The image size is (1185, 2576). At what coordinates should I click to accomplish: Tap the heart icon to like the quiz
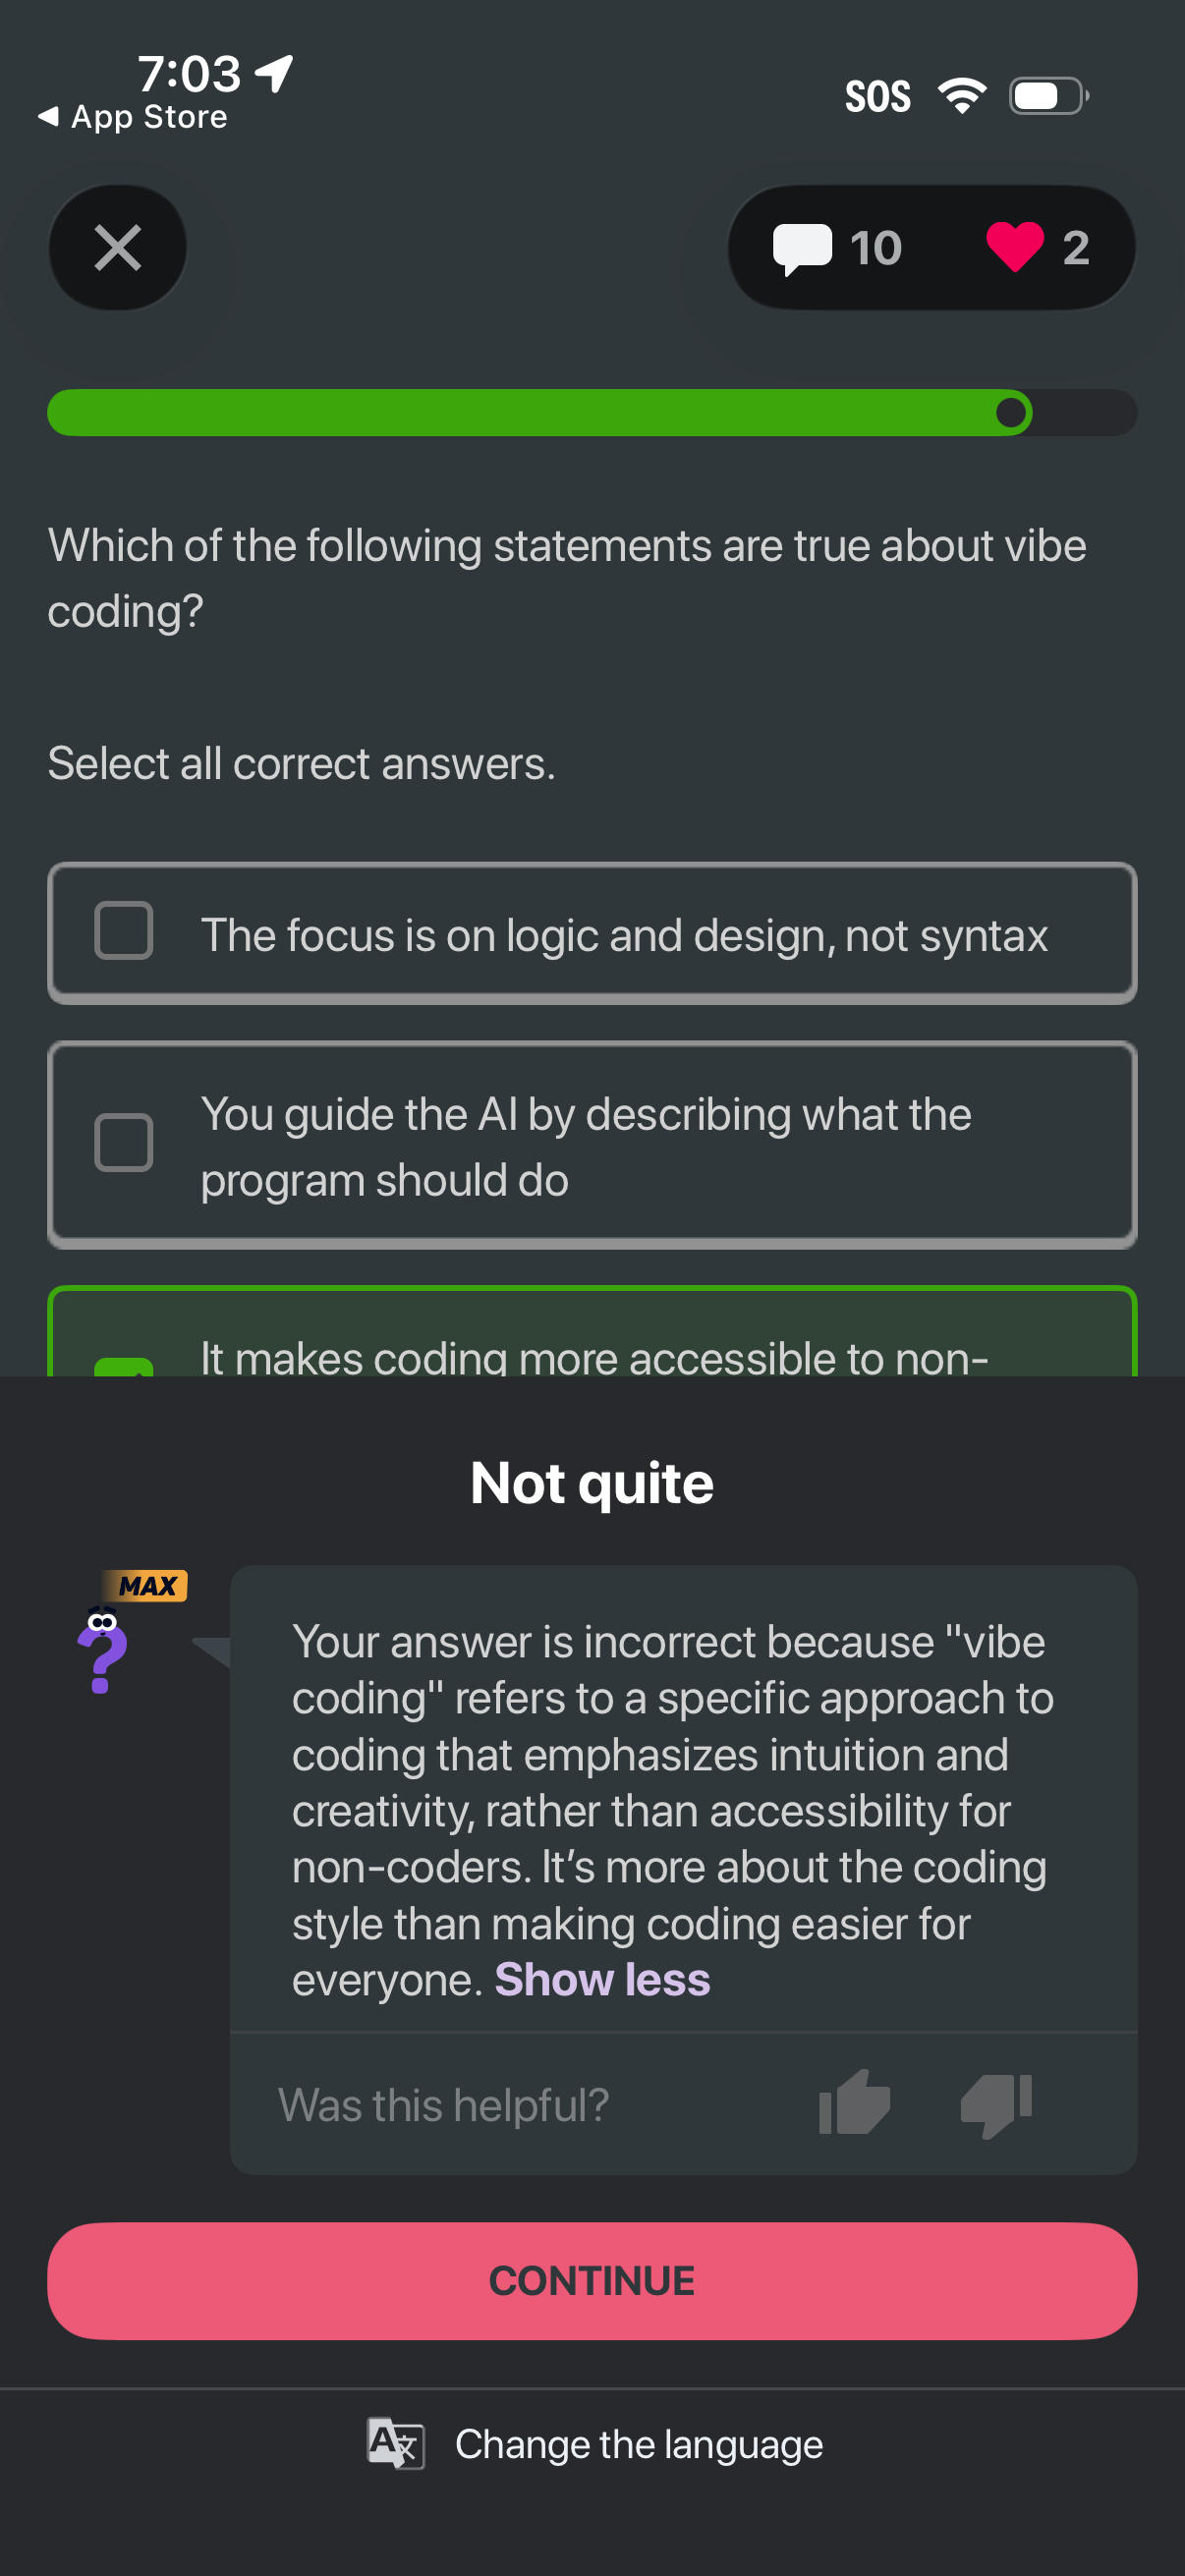[x=1016, y=247]
